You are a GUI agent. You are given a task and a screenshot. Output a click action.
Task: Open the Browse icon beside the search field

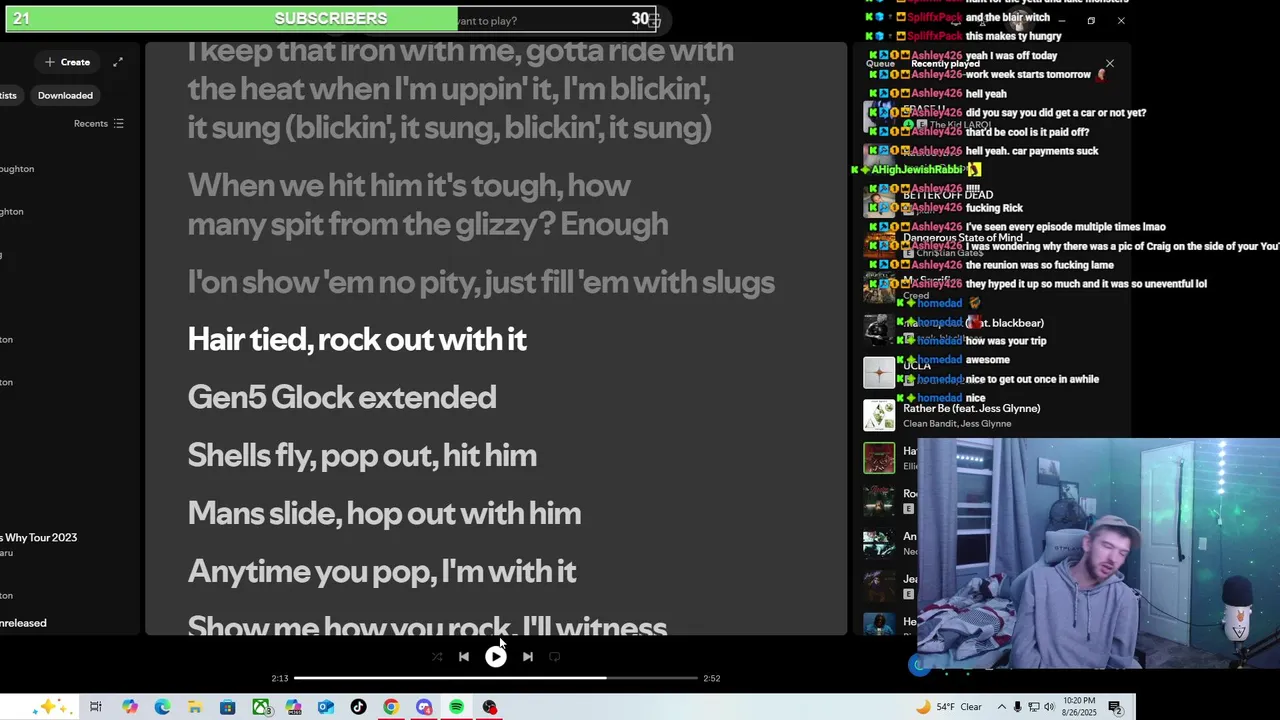[655, 20]
